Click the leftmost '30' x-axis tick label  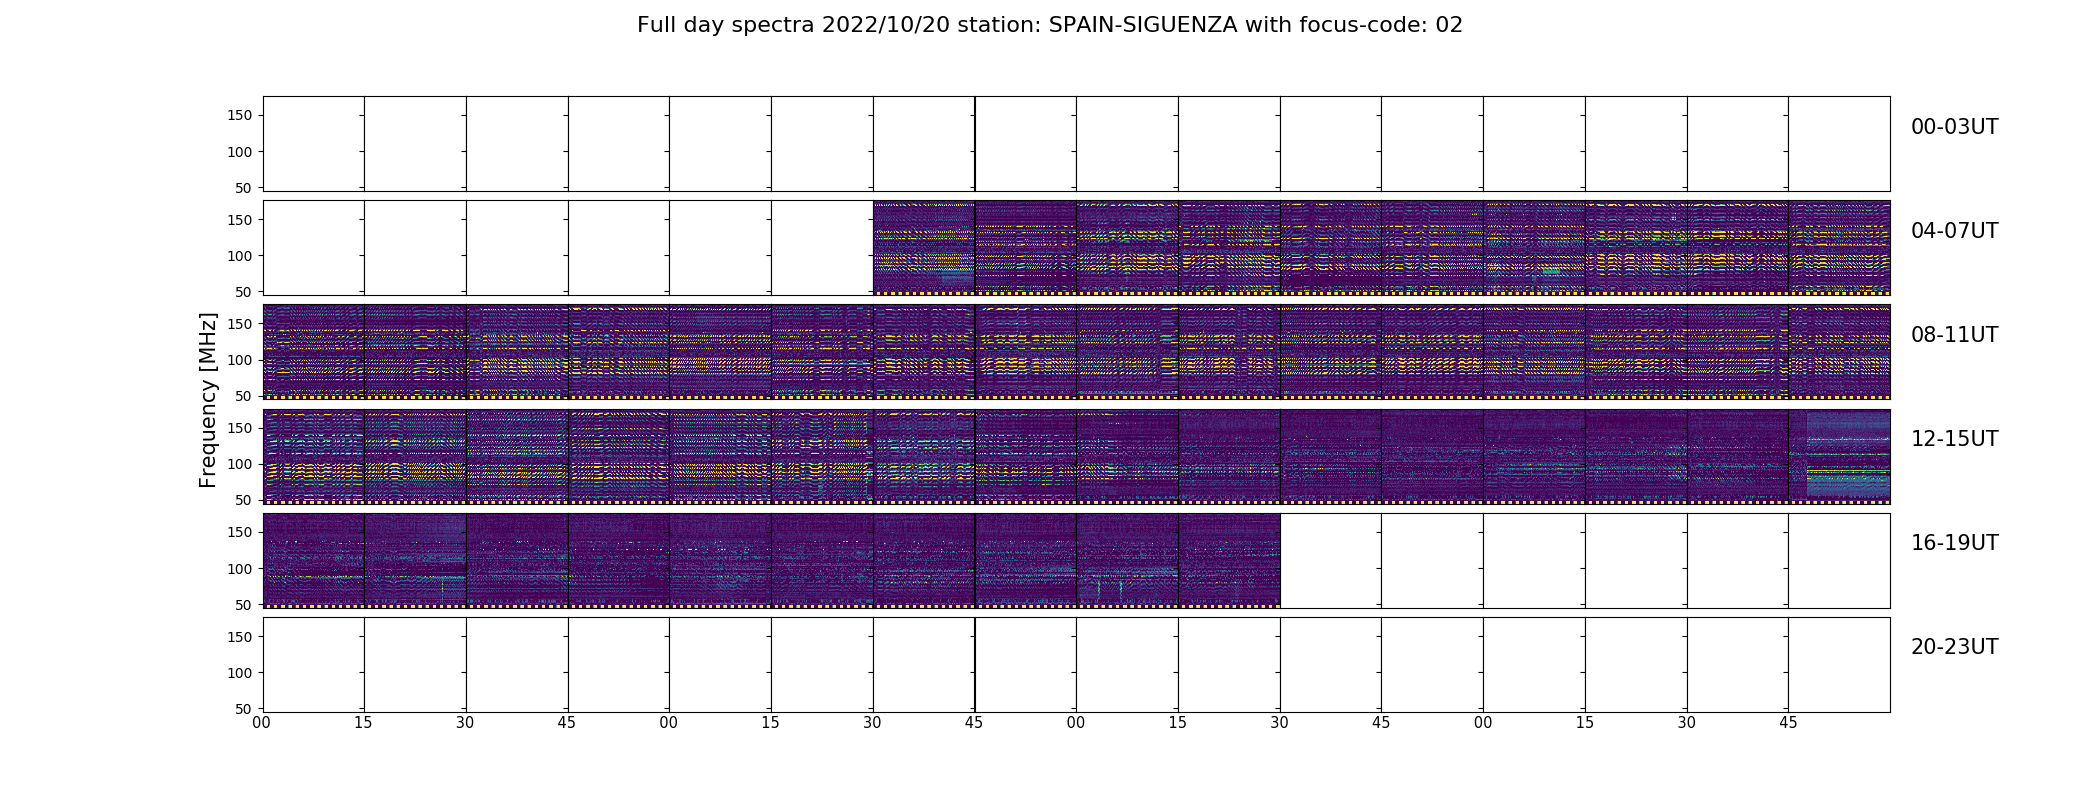(465, 723)
